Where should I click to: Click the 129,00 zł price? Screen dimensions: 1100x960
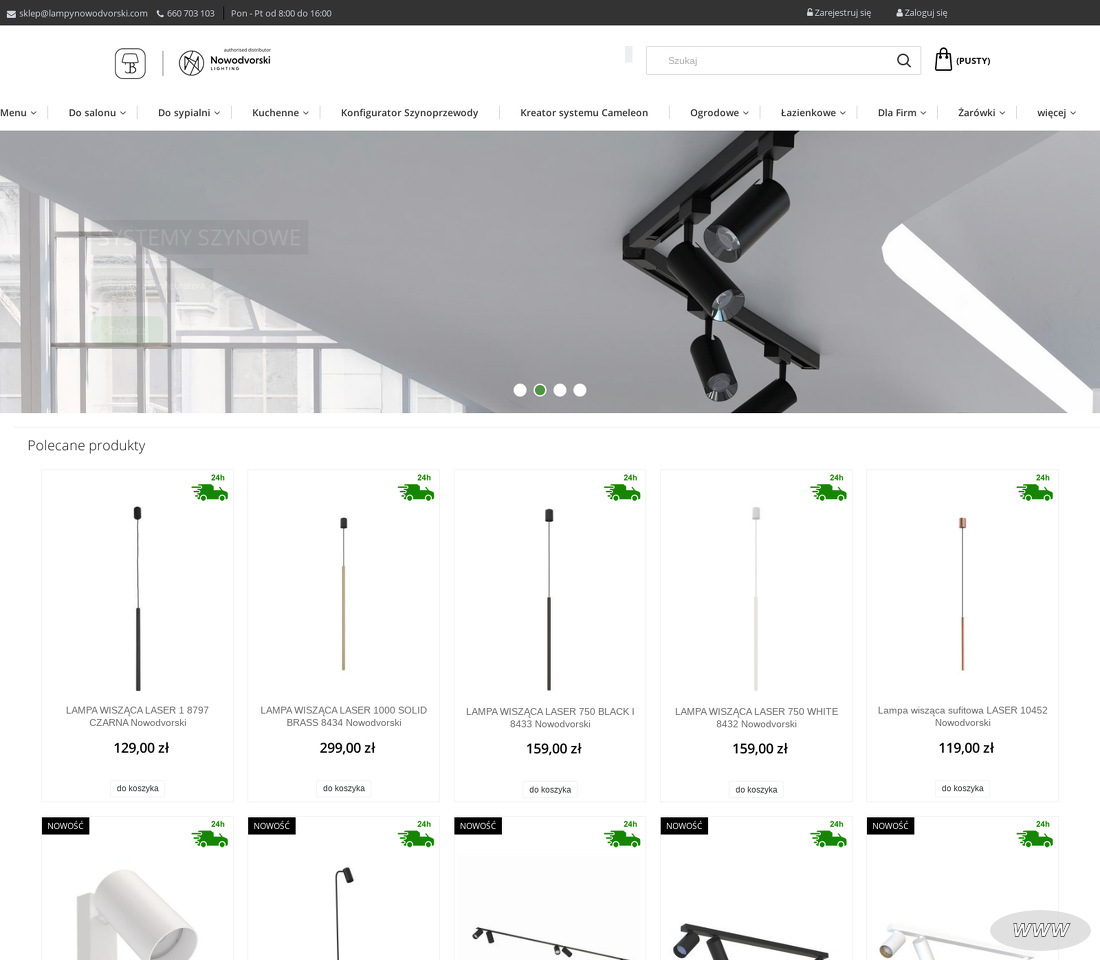coord(141,748)
